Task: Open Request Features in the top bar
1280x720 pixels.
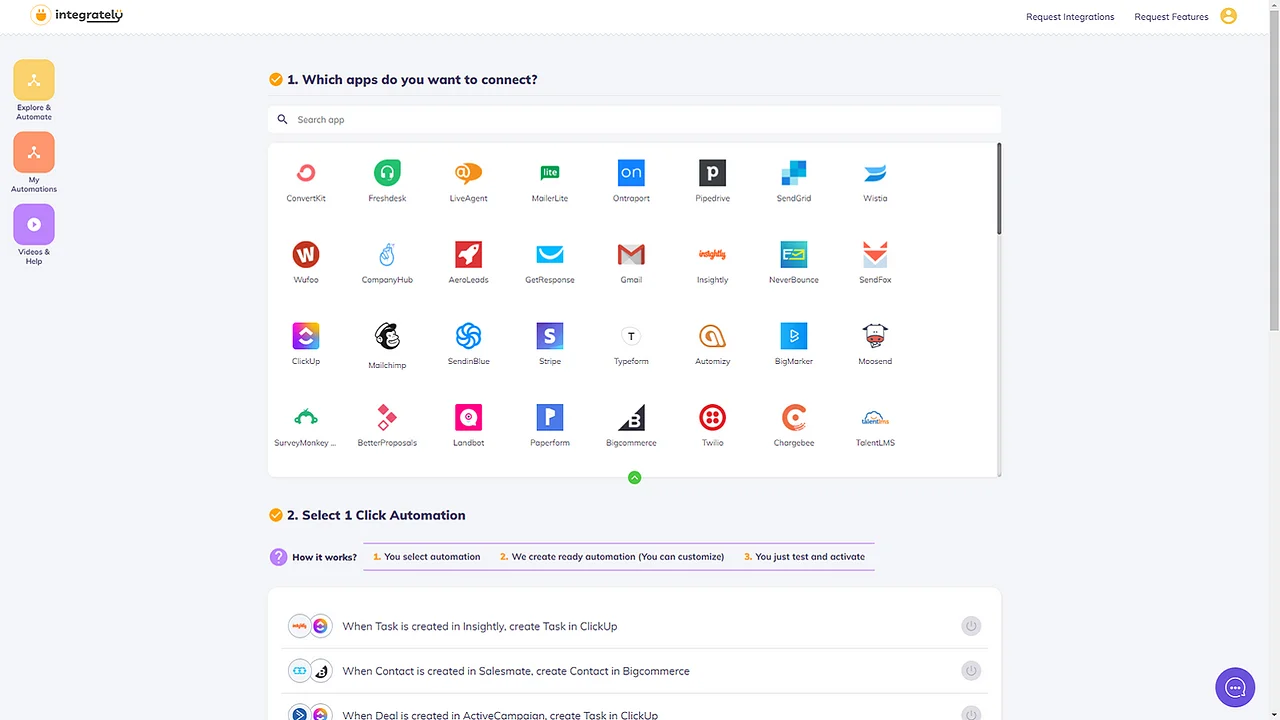Action: click(x=1171, y=16)
